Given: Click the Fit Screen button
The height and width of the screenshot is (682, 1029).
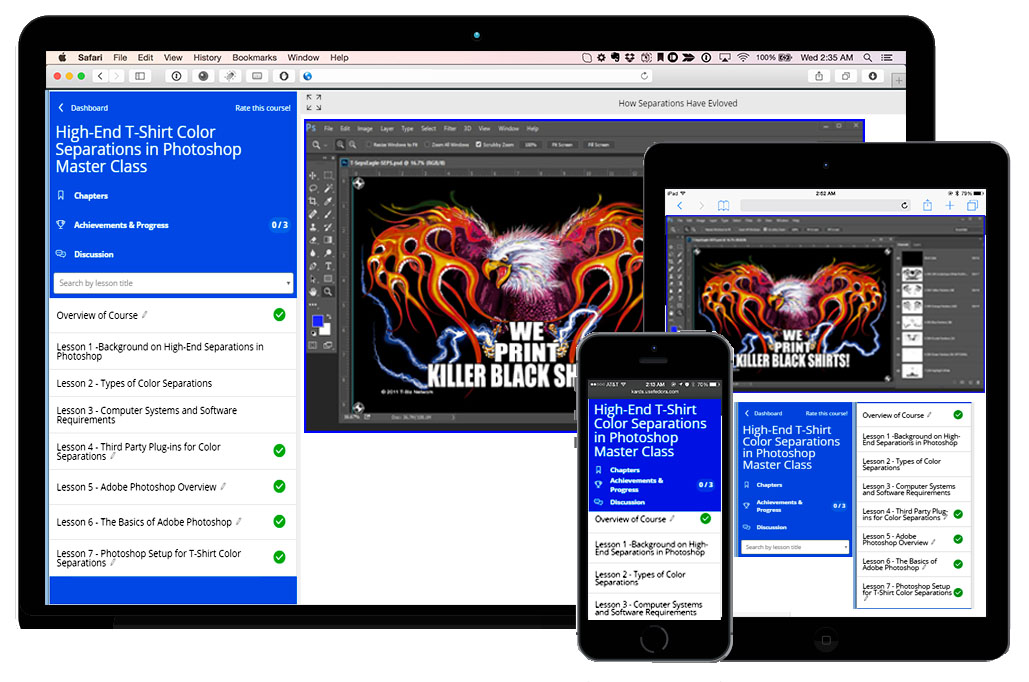Looking at the screenshot, I should click(x=562, y=144).
